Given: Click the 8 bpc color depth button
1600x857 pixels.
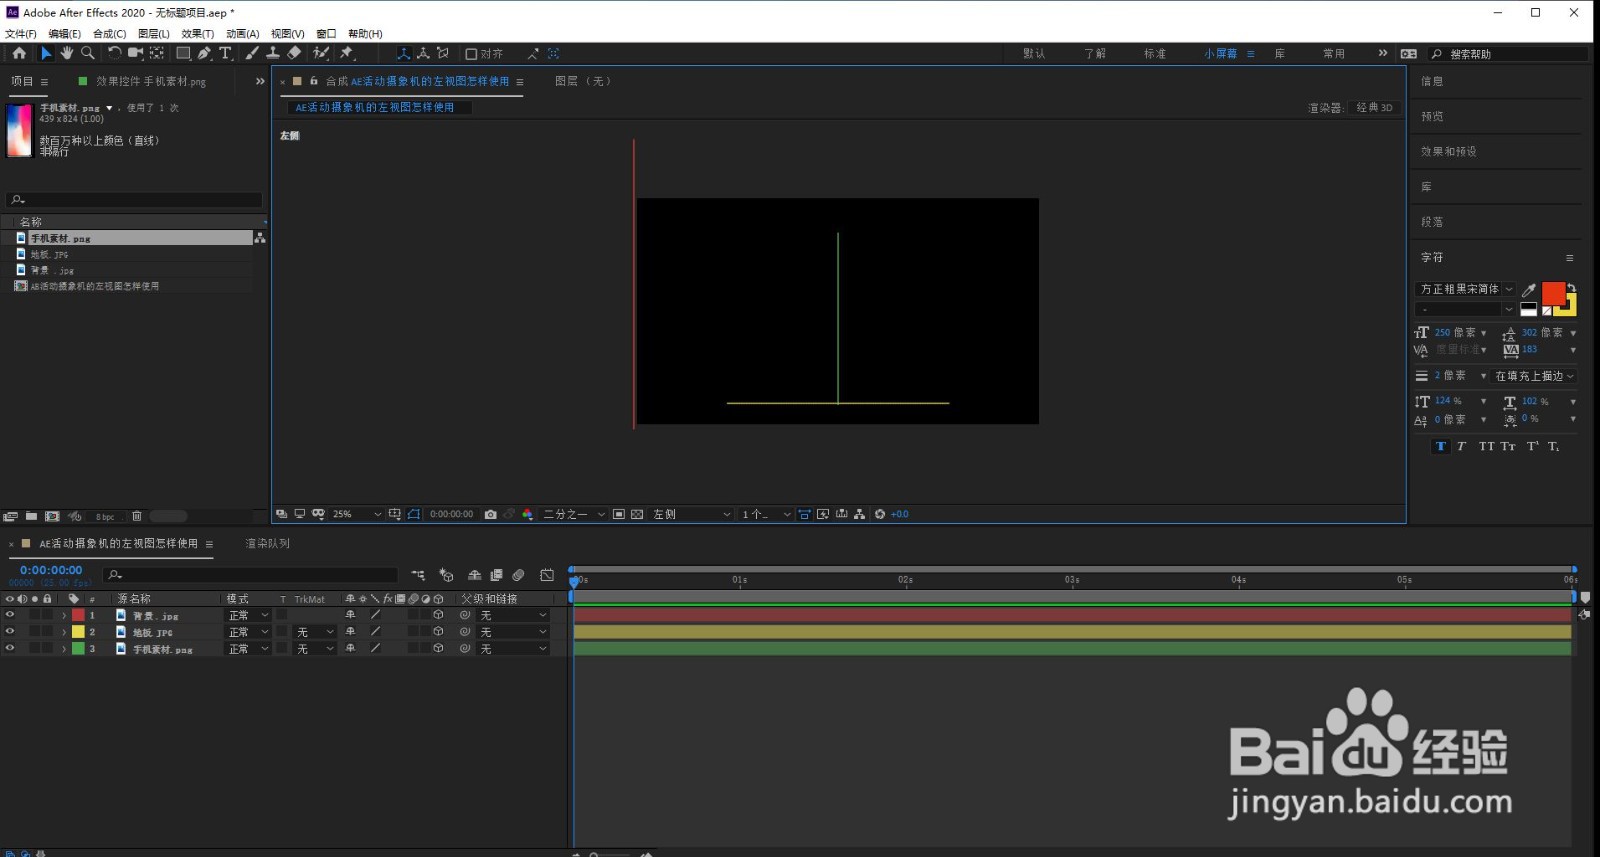Looking at the screenshot, I should click(x=105, y=517).
